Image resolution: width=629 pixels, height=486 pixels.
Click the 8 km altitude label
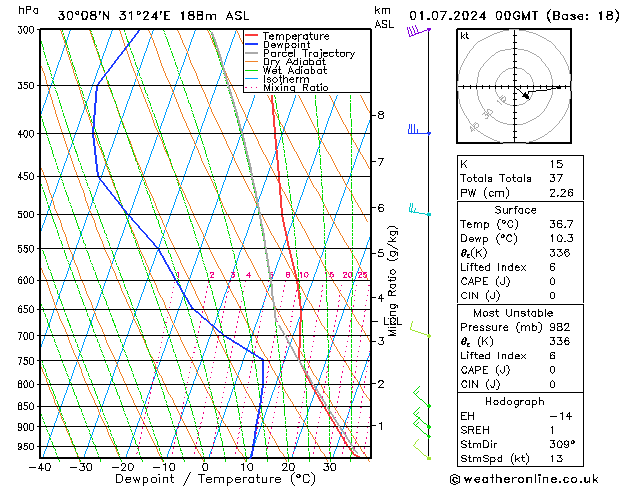381,115
